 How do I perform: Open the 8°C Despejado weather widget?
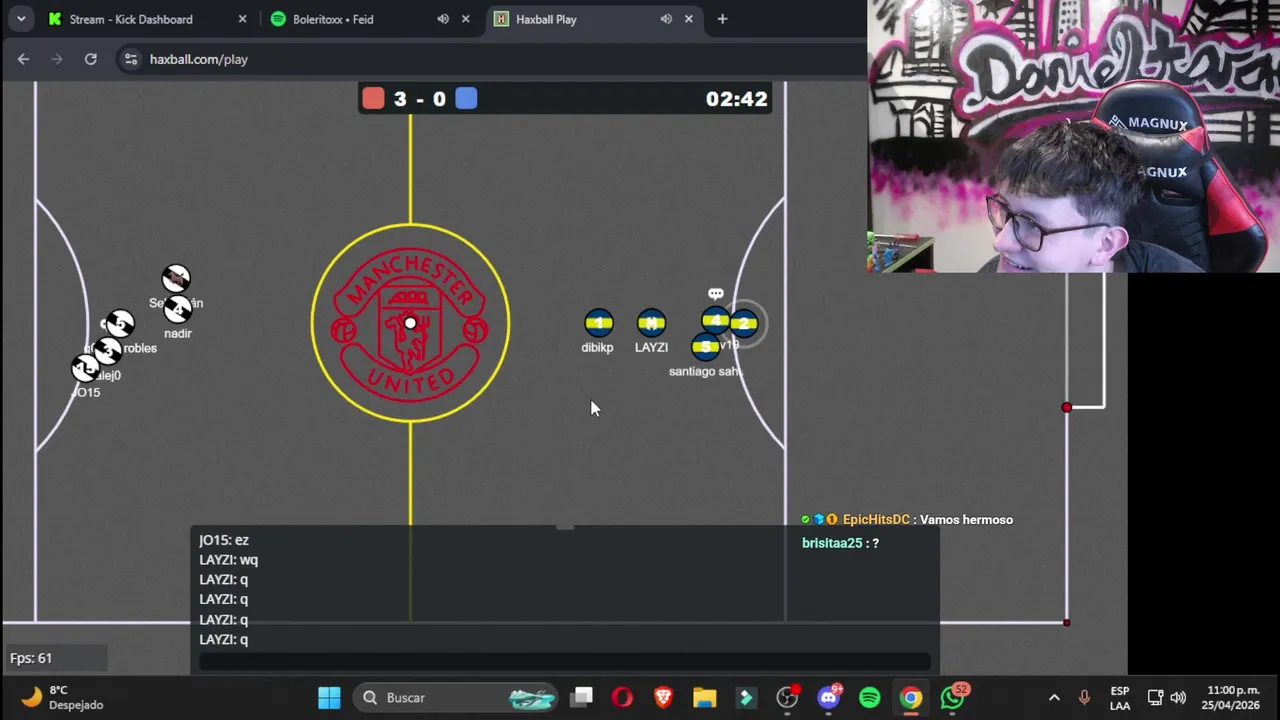(x=62, y=697)
